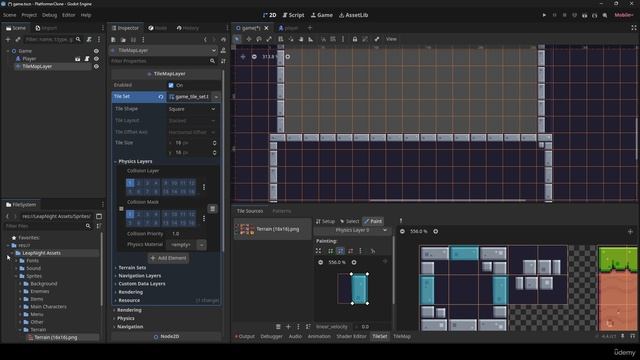Switch to Paint mode in TileSet

click(373, 221)
